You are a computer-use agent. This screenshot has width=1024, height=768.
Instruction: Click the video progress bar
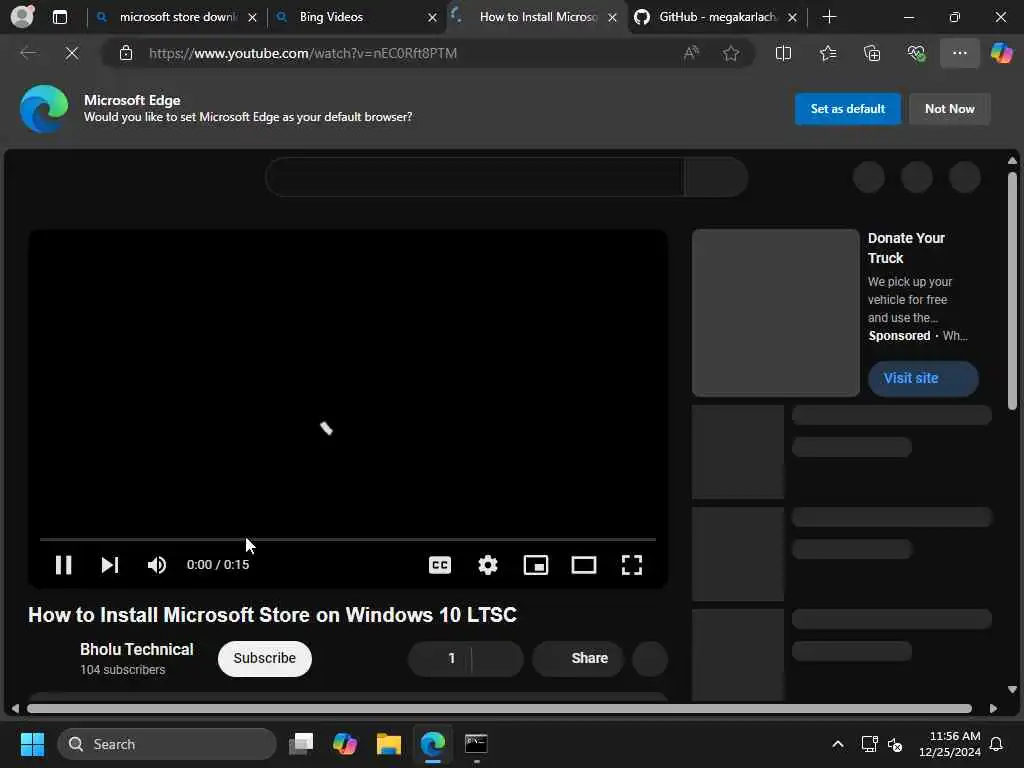[347, 539]
